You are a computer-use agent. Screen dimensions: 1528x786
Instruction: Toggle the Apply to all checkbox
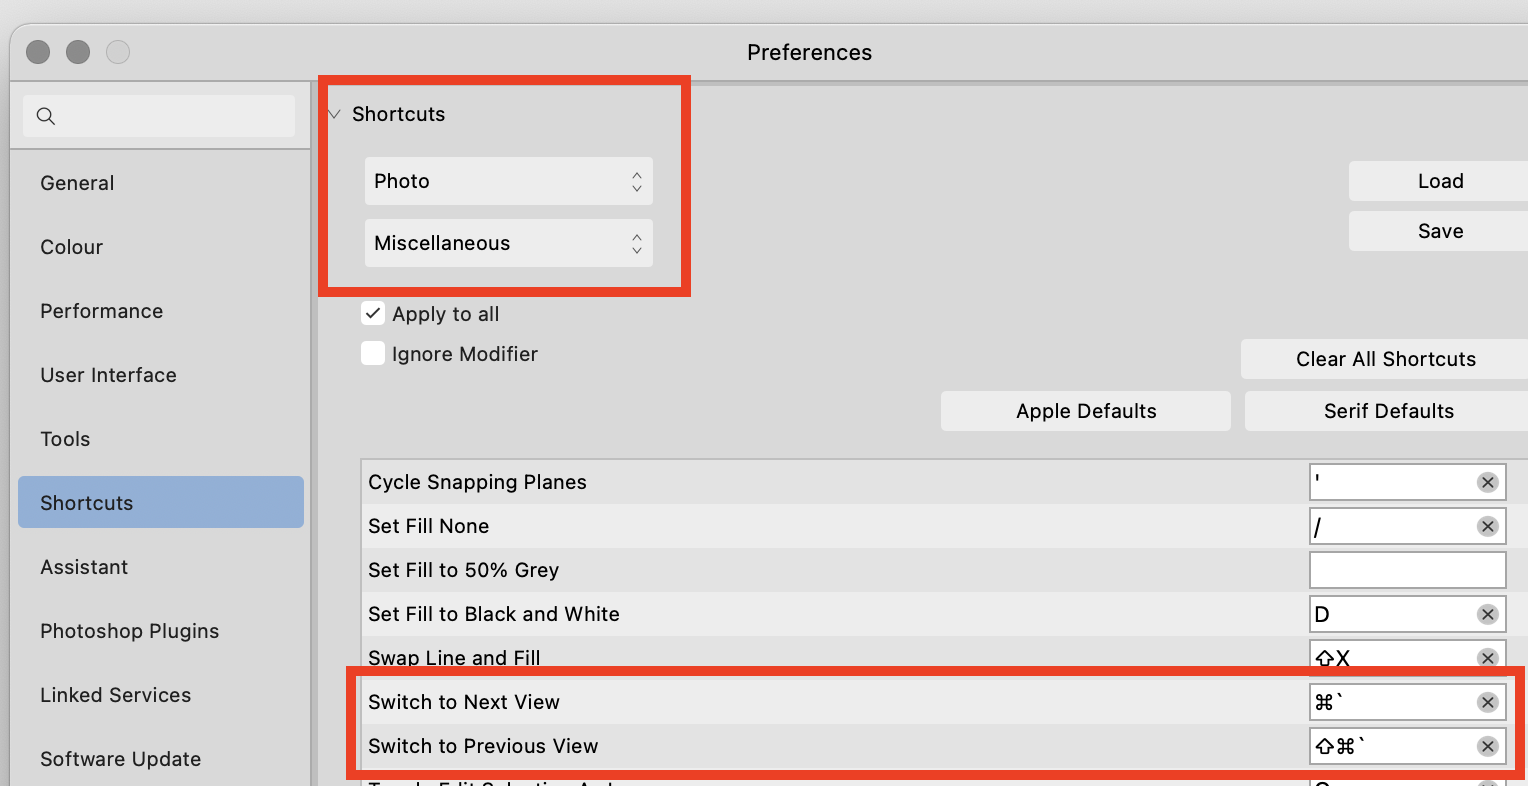click(x=373, y=314)
